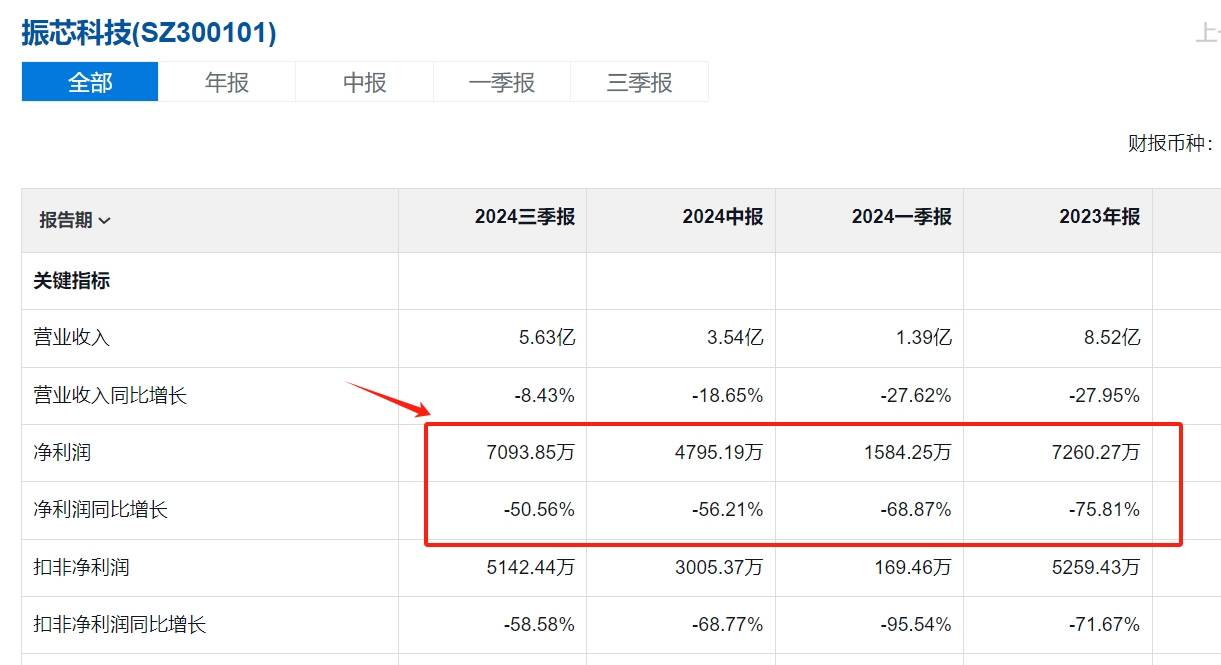The height and width of the screenshot is (665, 1221).
Task: Open the 三季报 tab
Action: tap(640, 82)
